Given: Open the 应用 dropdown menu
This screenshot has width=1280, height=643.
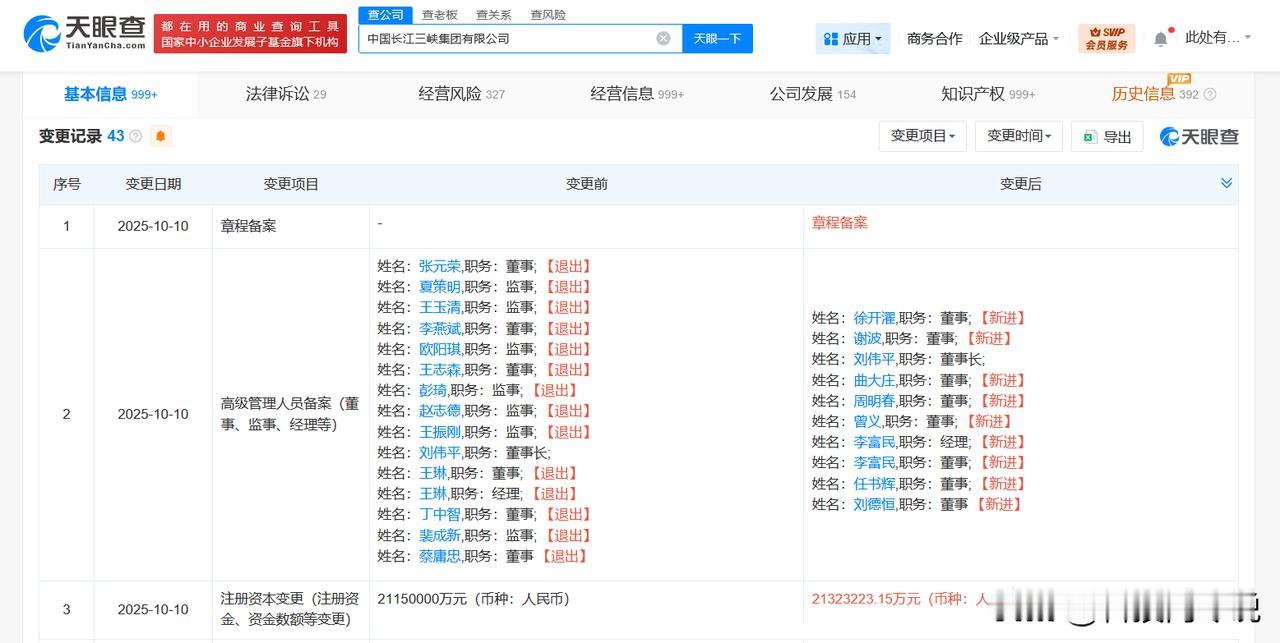Looking at the screenshot, I should 852,38.
